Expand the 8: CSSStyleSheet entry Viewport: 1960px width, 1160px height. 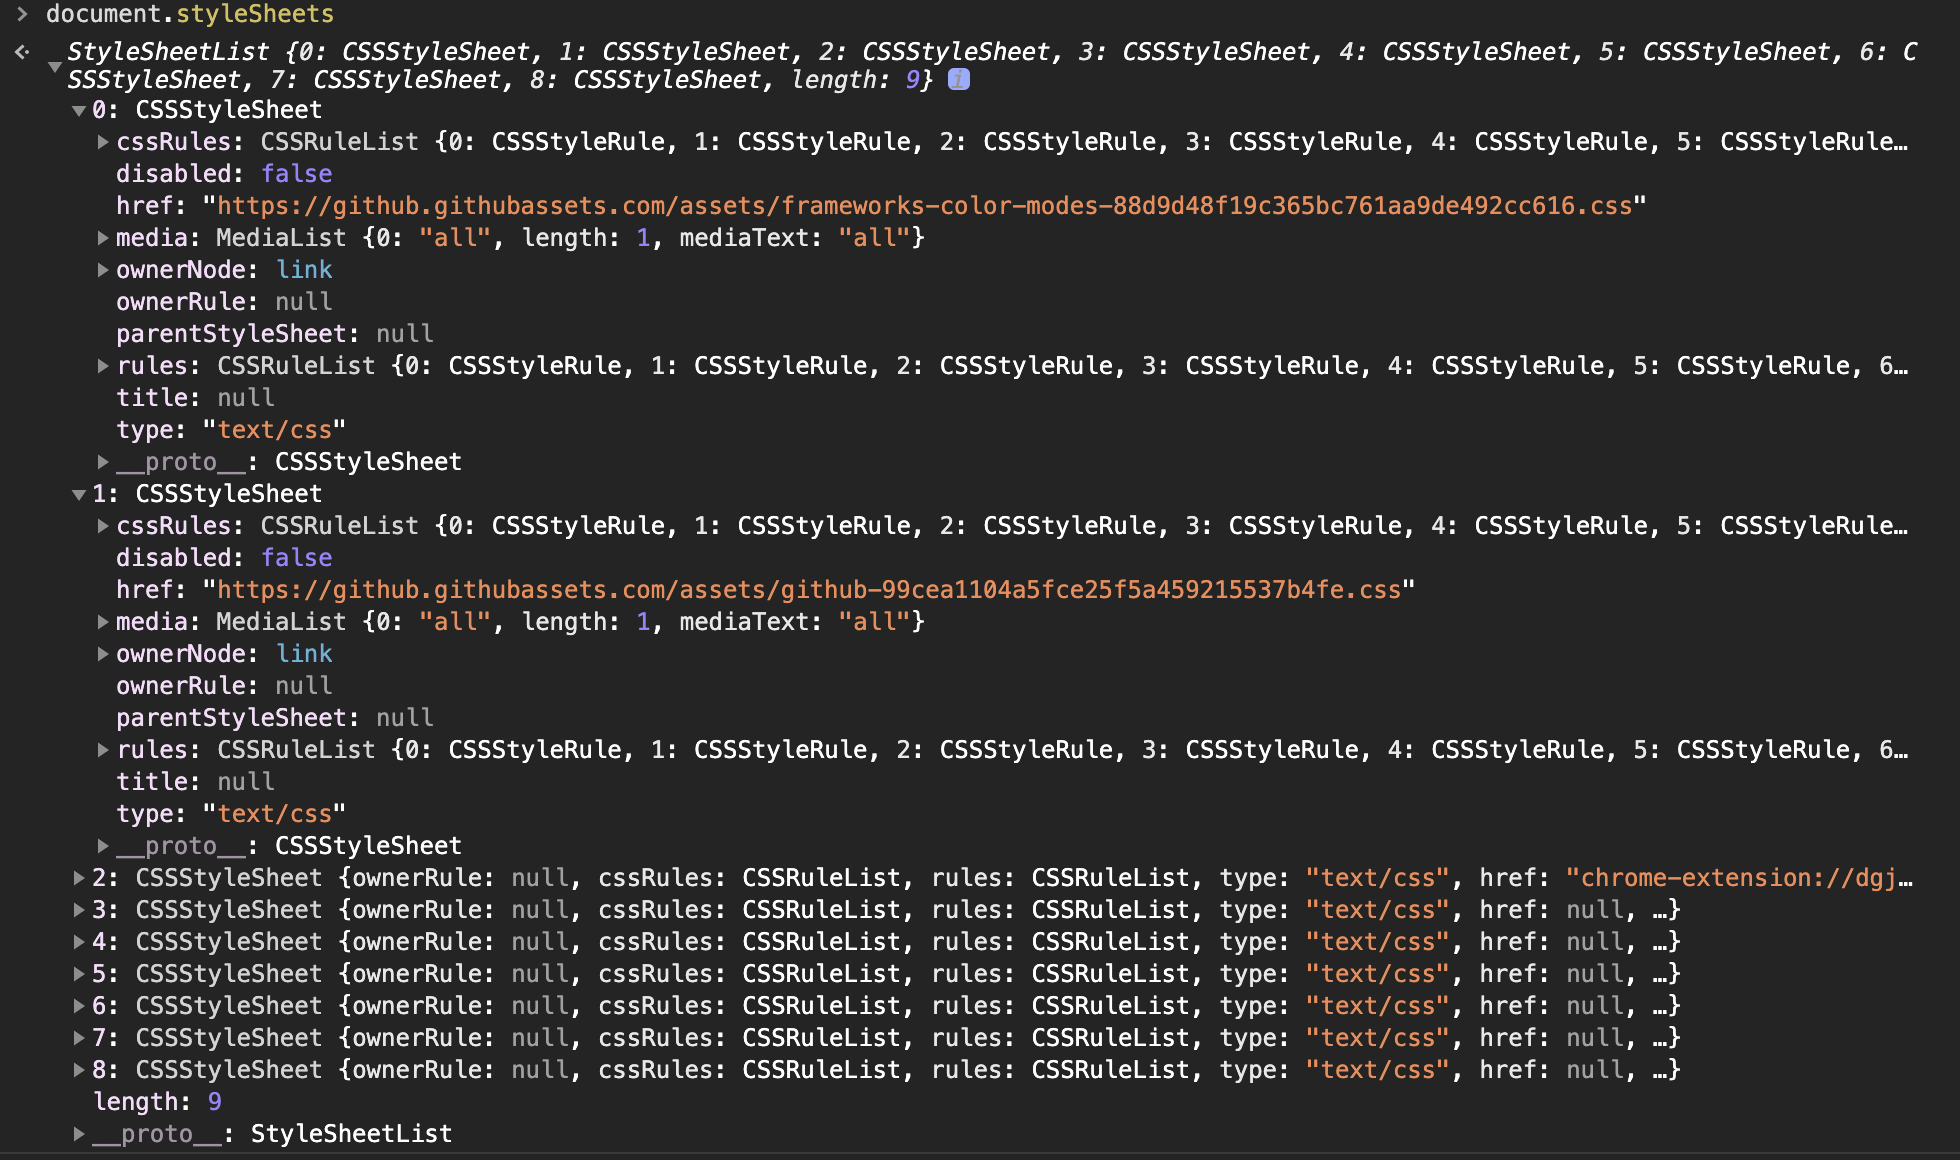(x=79, y=1070)
